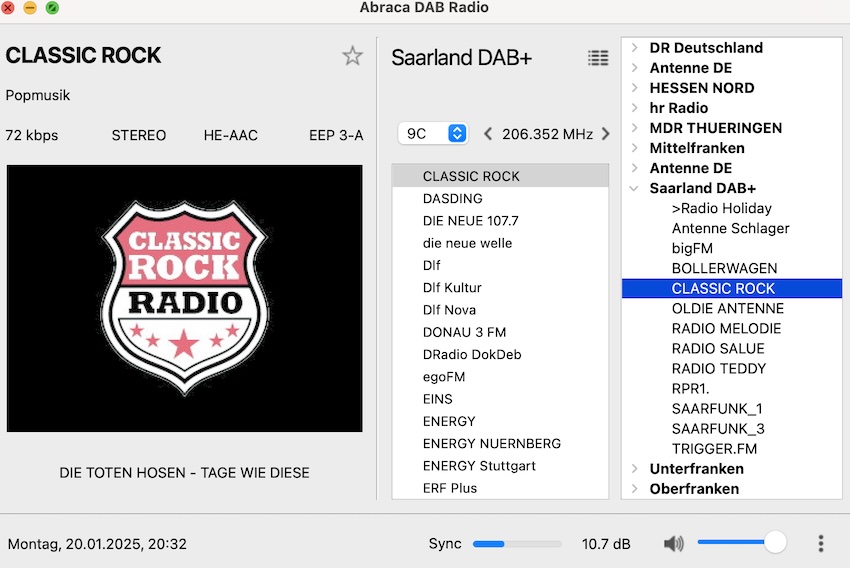Click the 206.352 MHz frequency label
Image resolution: width=850 pixels, height=568 pixels.
[547, 134]
